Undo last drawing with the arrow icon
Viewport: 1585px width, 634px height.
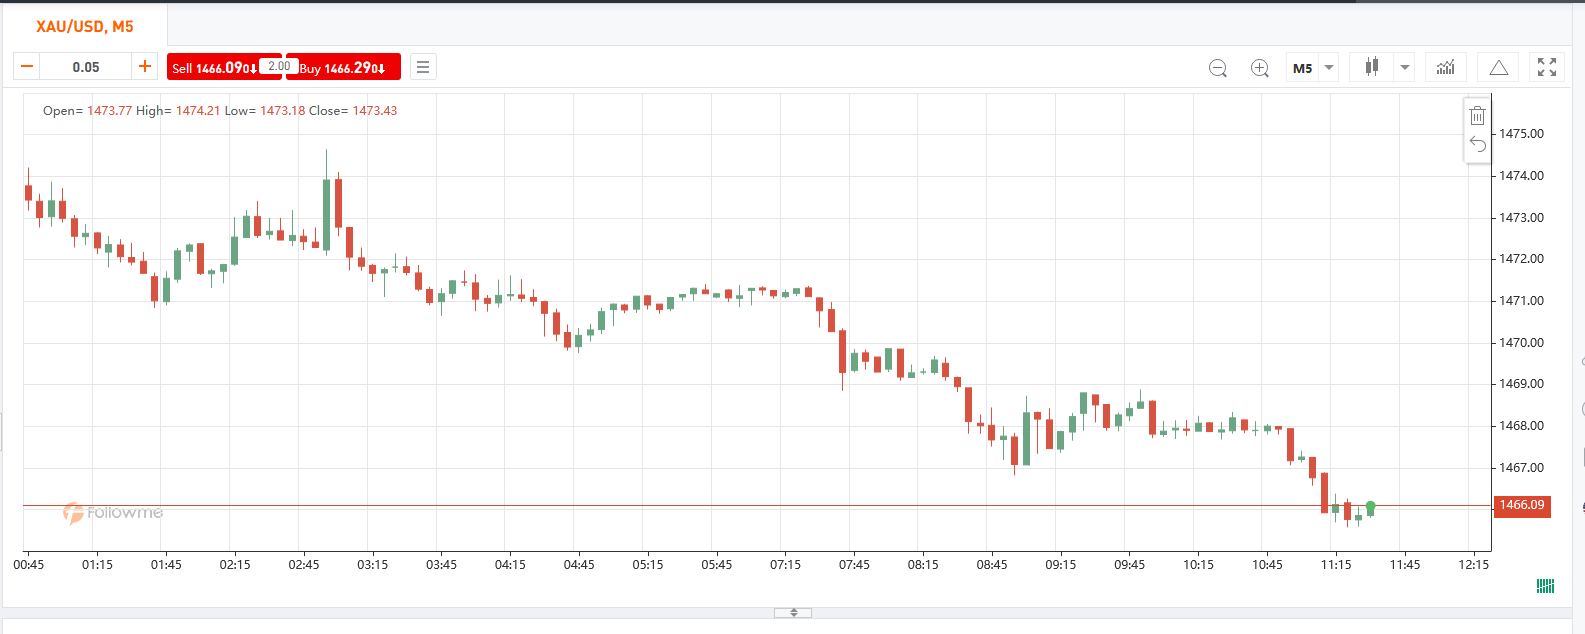(1477, 145)
